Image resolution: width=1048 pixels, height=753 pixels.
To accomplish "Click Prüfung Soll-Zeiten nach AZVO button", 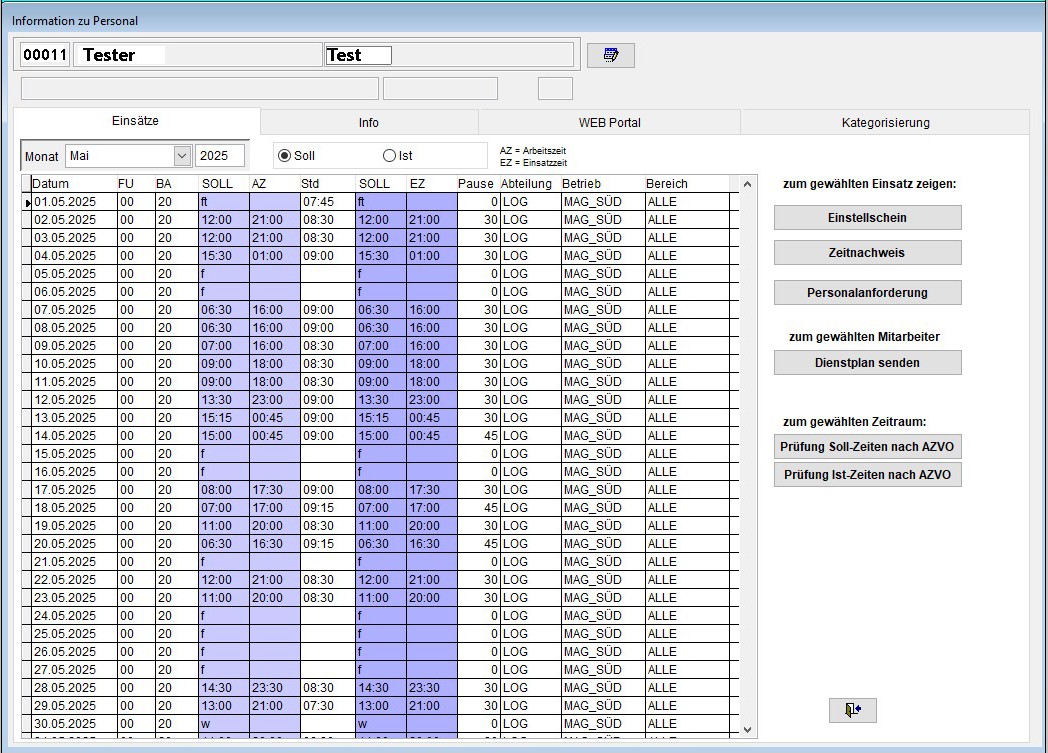I will click(868, 446).
